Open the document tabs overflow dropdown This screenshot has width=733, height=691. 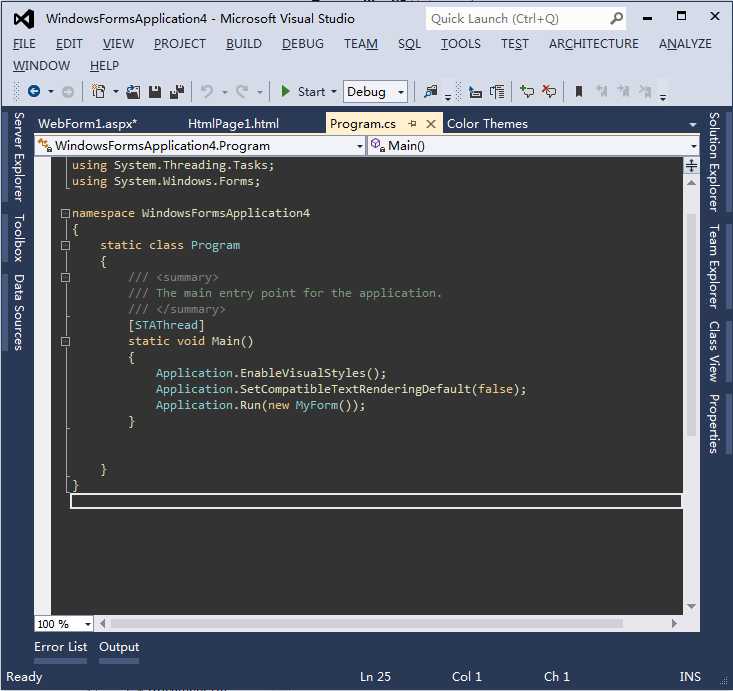(x=692, y=124)
